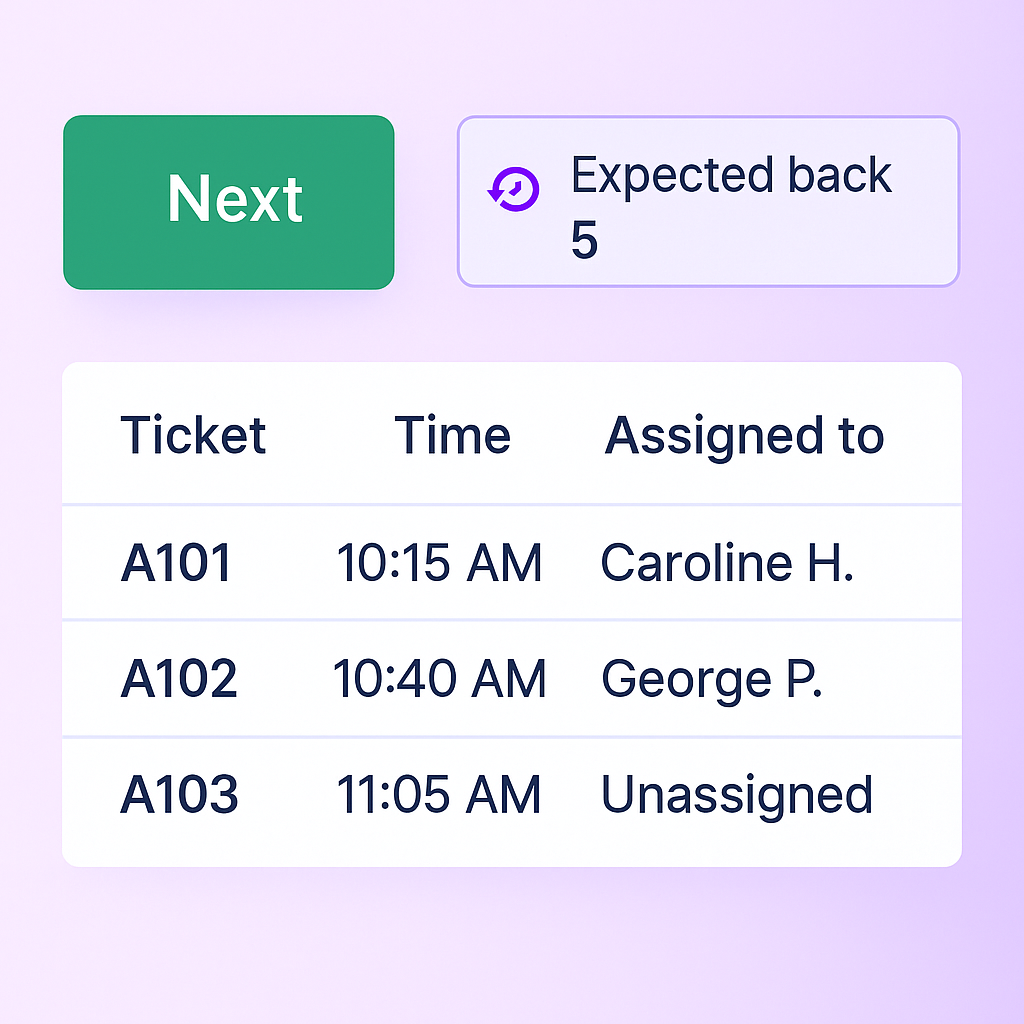Click Unassigned to assign ticket A103
The height and width of the screenshot is (1024, 1024).
tap(736, 796)
